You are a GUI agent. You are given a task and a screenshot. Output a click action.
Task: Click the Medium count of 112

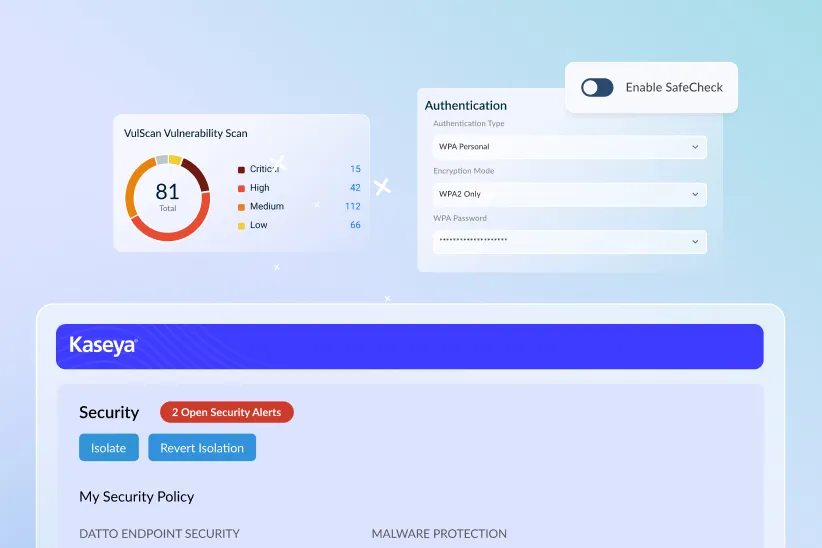[x=352, y=207]
